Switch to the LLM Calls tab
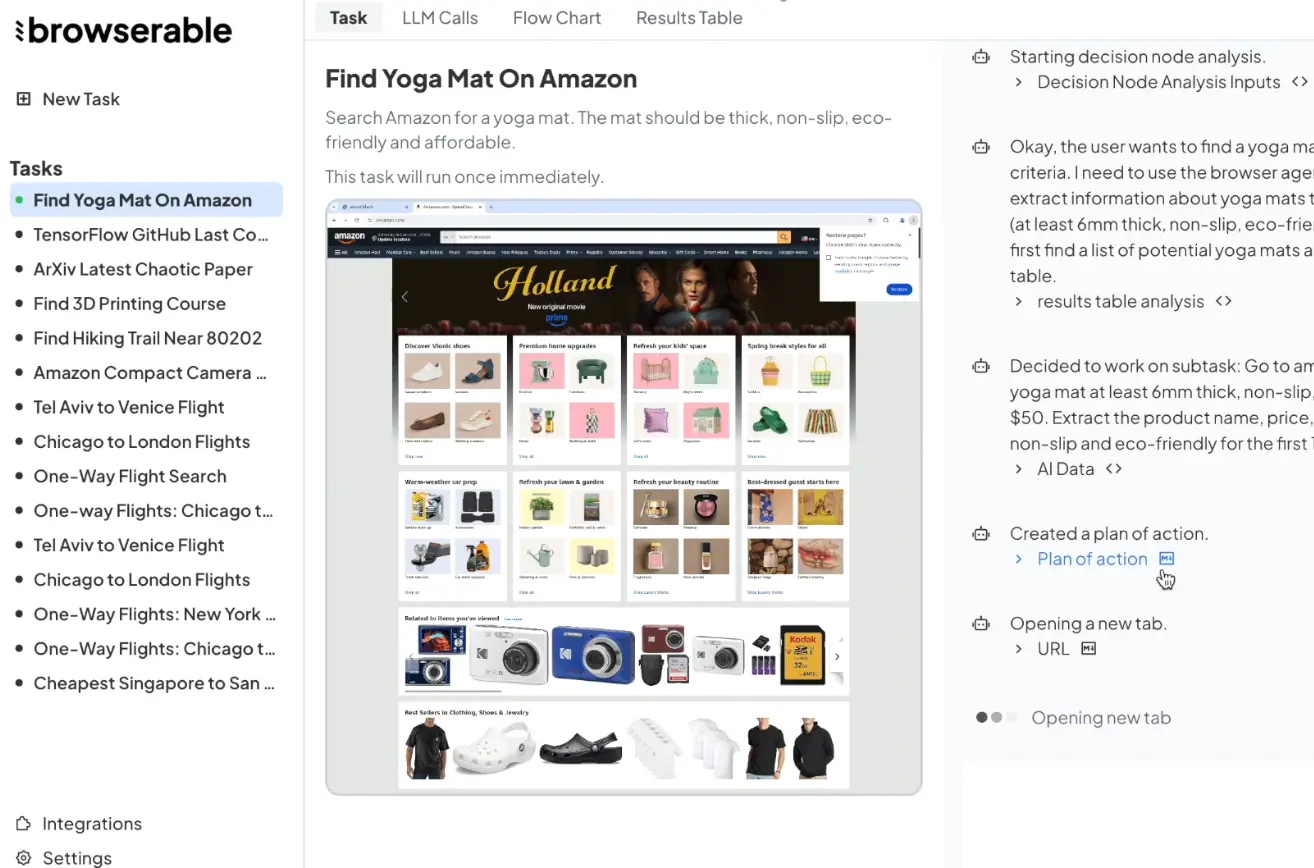This screenshot has height=868, width=1314. [x=440, y=17]
